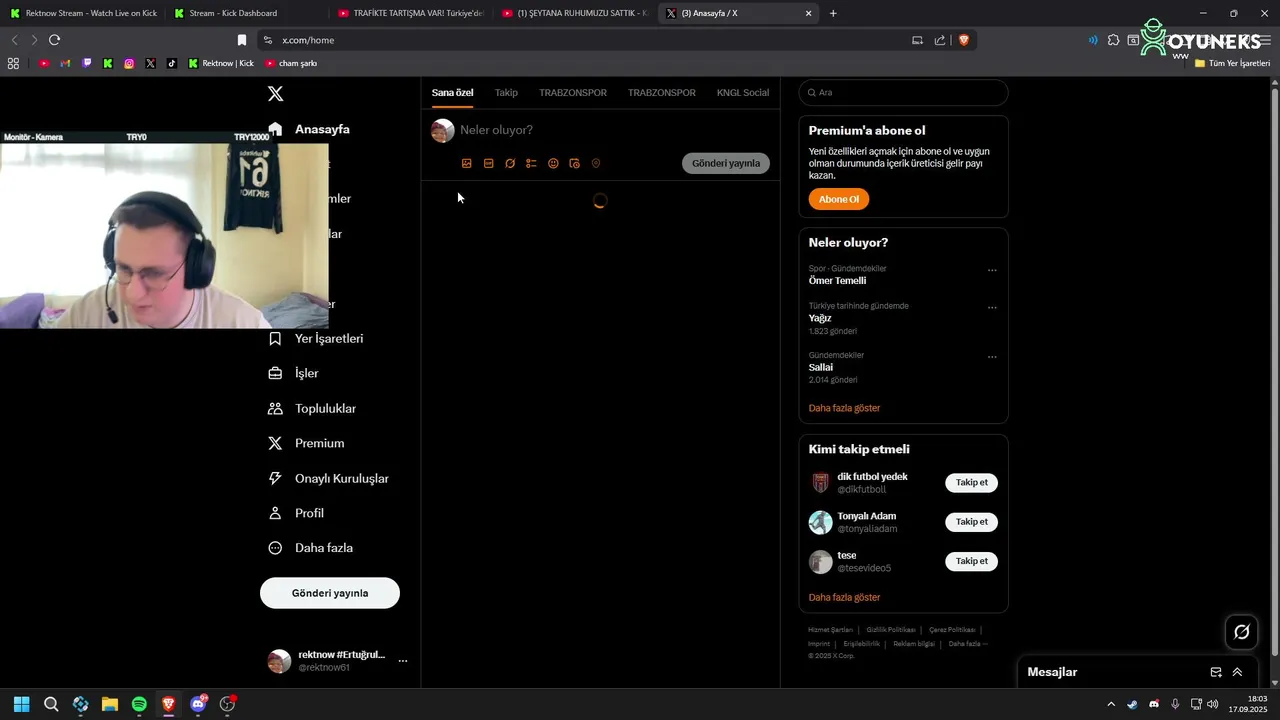Open the Windows Start menu

point(21,704)
